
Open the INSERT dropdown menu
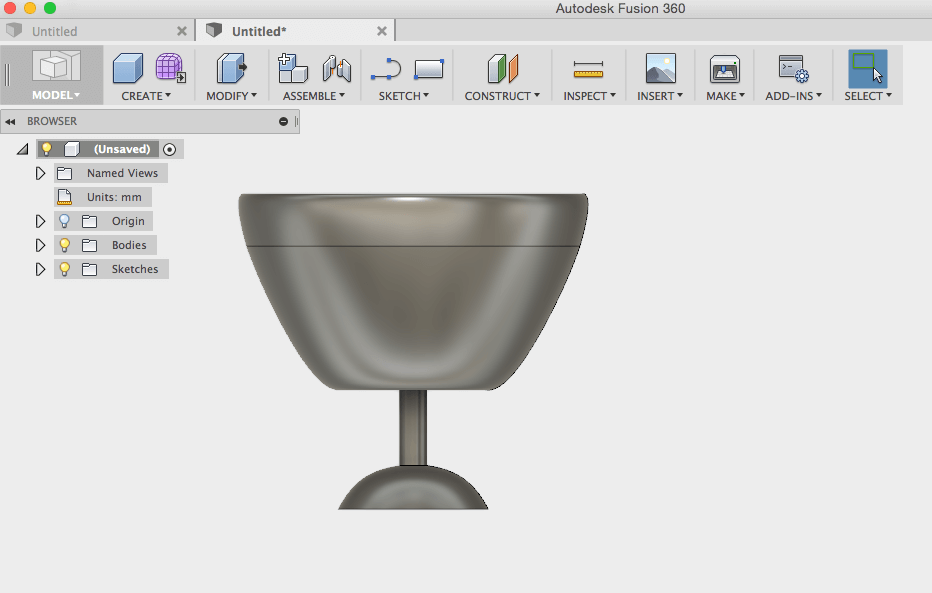(x=660, y=96)
